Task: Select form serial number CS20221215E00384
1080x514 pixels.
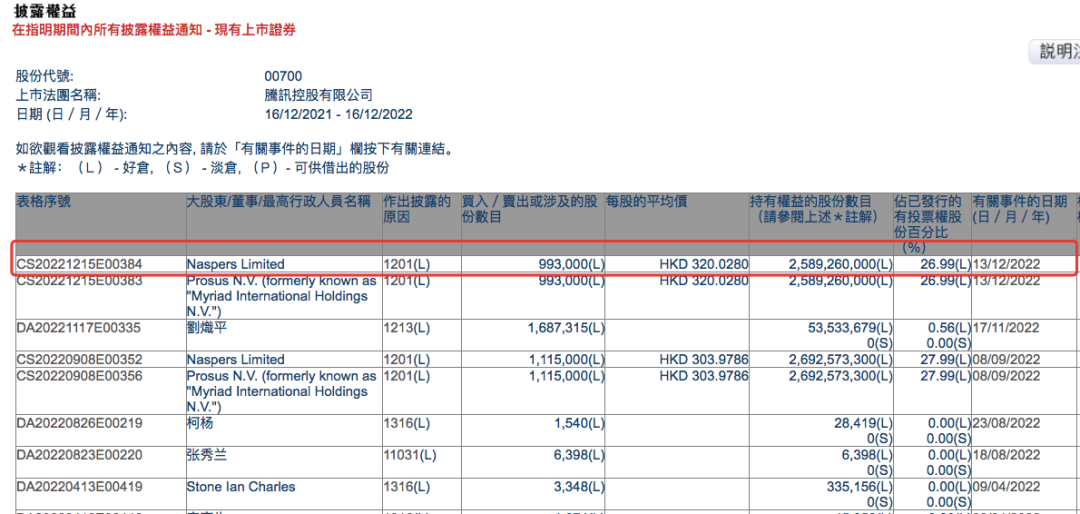Action: point(79,264)
